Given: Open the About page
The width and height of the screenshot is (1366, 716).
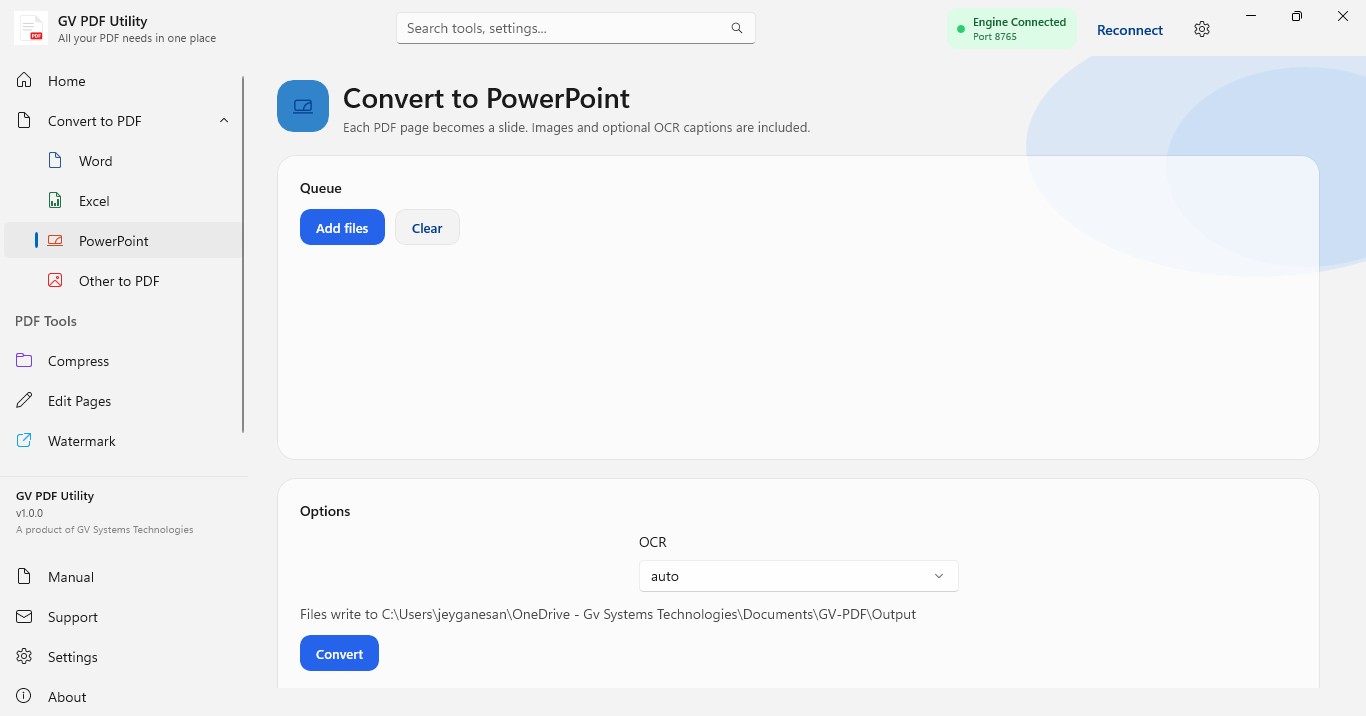Looking at the screenshot, I should (x=122, y=697).
